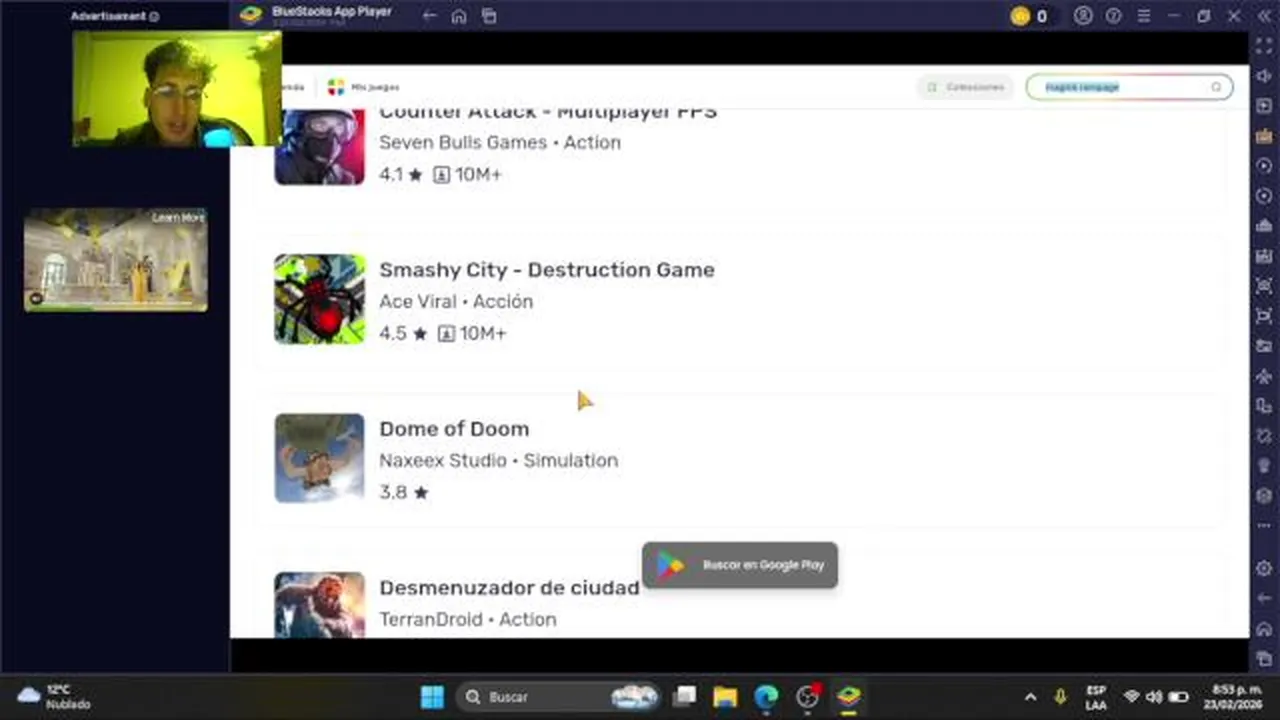Click TerranDroid • Action text
1280x720 pixels.
tap(468, 619)
